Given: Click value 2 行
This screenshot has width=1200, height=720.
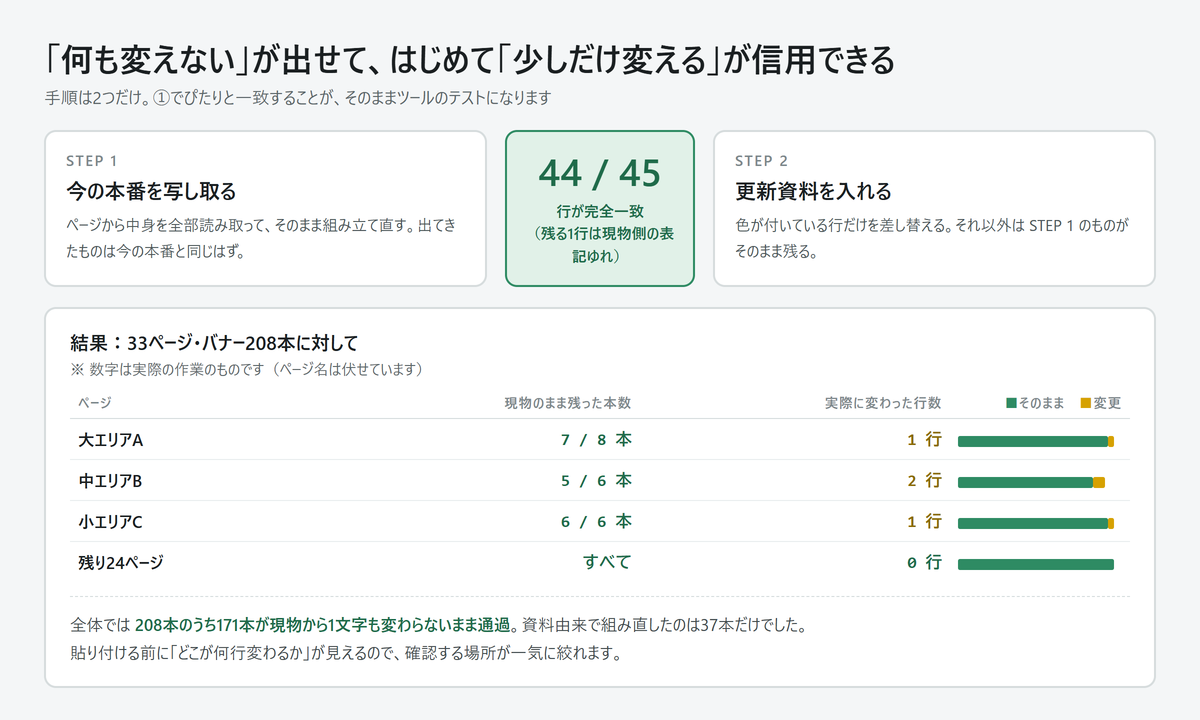Looking at the screenshot, I should [924, 480].
